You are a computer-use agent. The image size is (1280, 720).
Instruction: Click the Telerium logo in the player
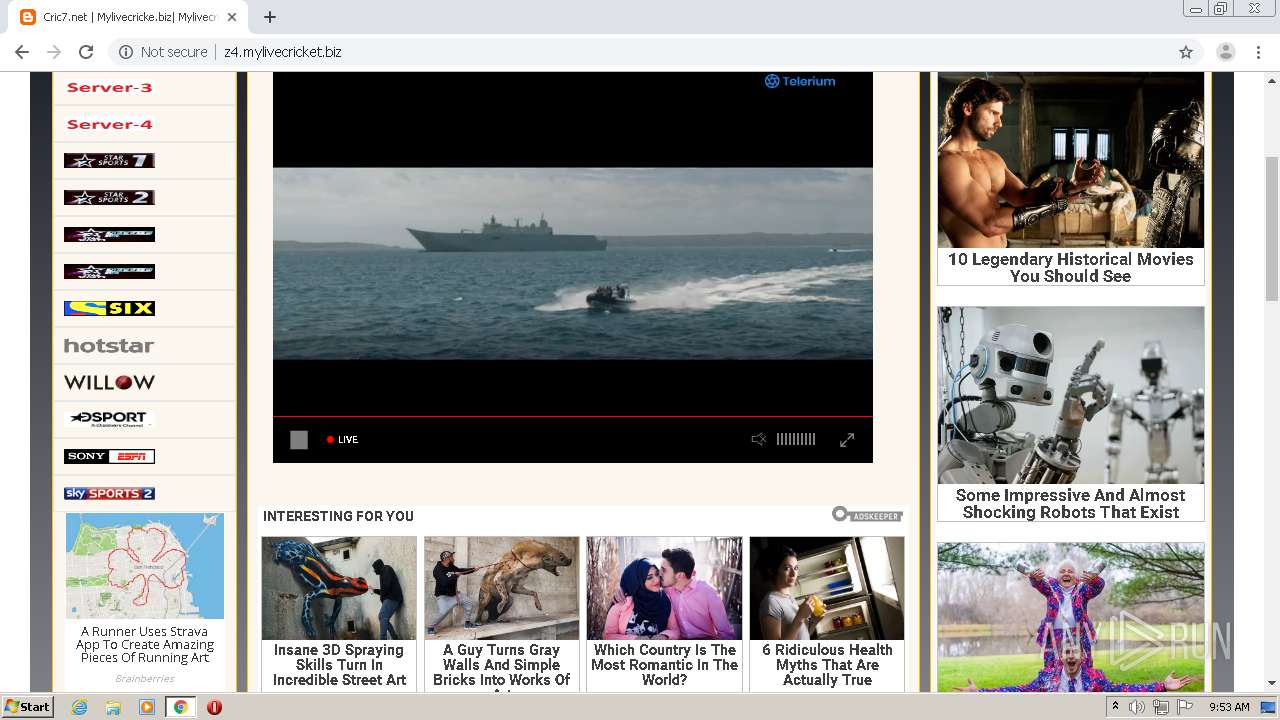click(x=800, y=82)
